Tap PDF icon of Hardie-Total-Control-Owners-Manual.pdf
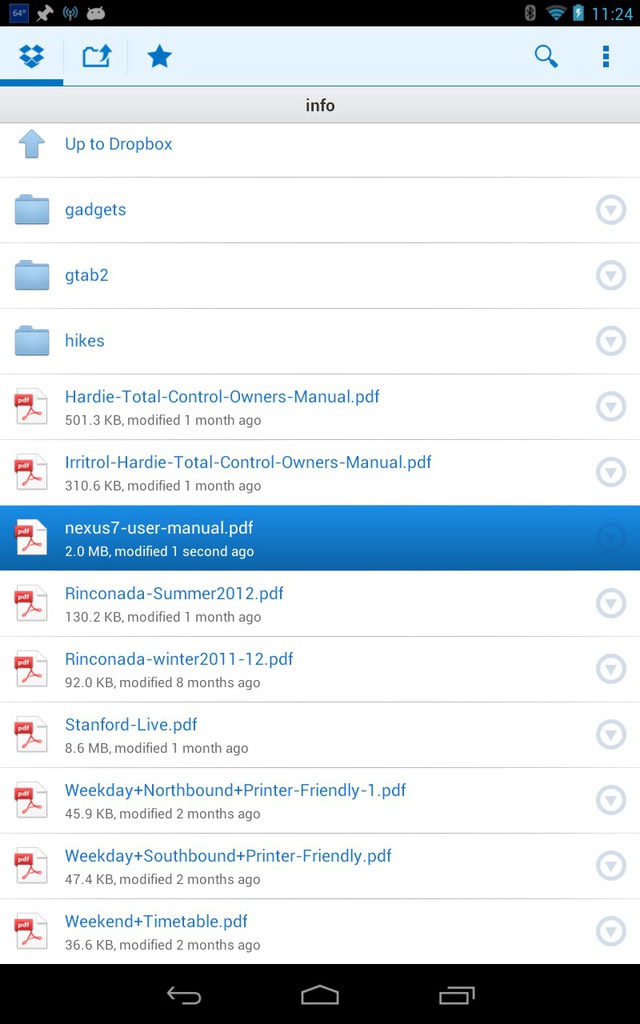The width and height of the screenshot is (640, 1024). (x=31, y=406)
